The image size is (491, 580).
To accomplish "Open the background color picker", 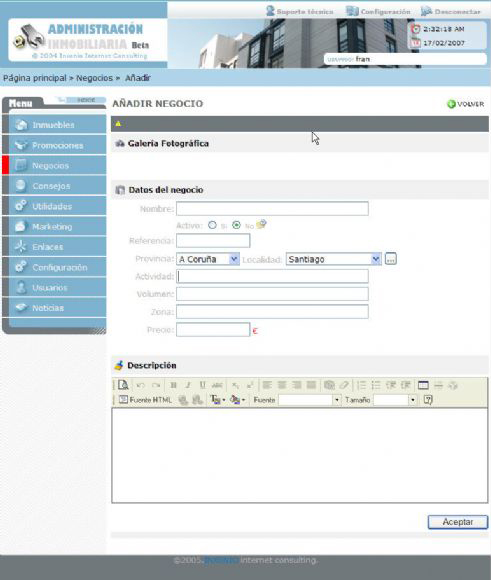I will point(237,400).
